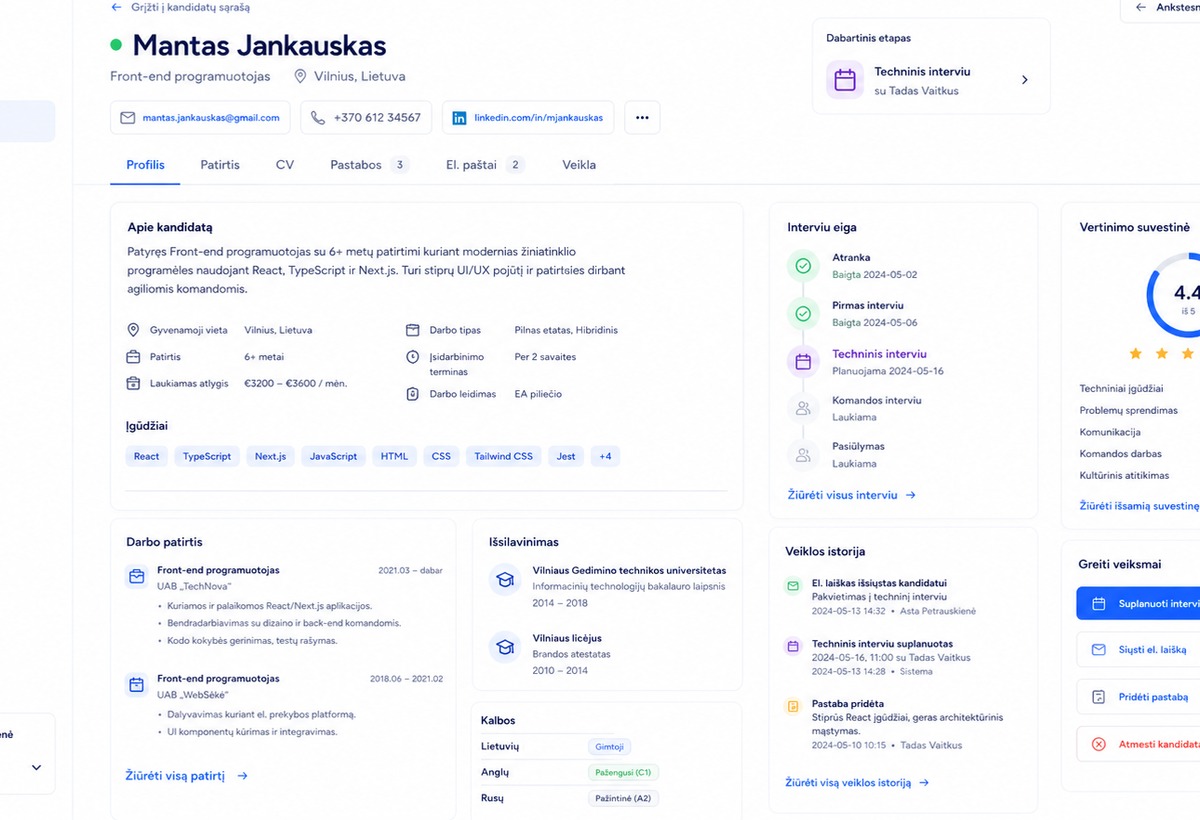
Task: Click the green check icon beside Pirmas interviu
Action: click(x=802, y=314)
